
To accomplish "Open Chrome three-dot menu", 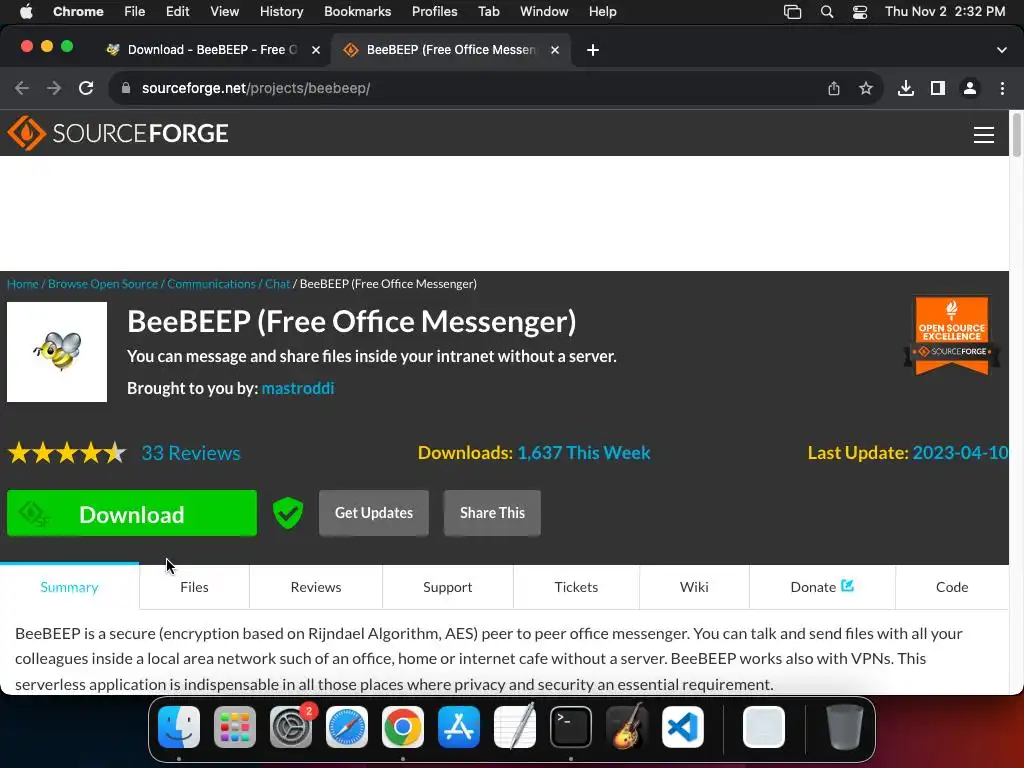I will [x=1002, y=88].
